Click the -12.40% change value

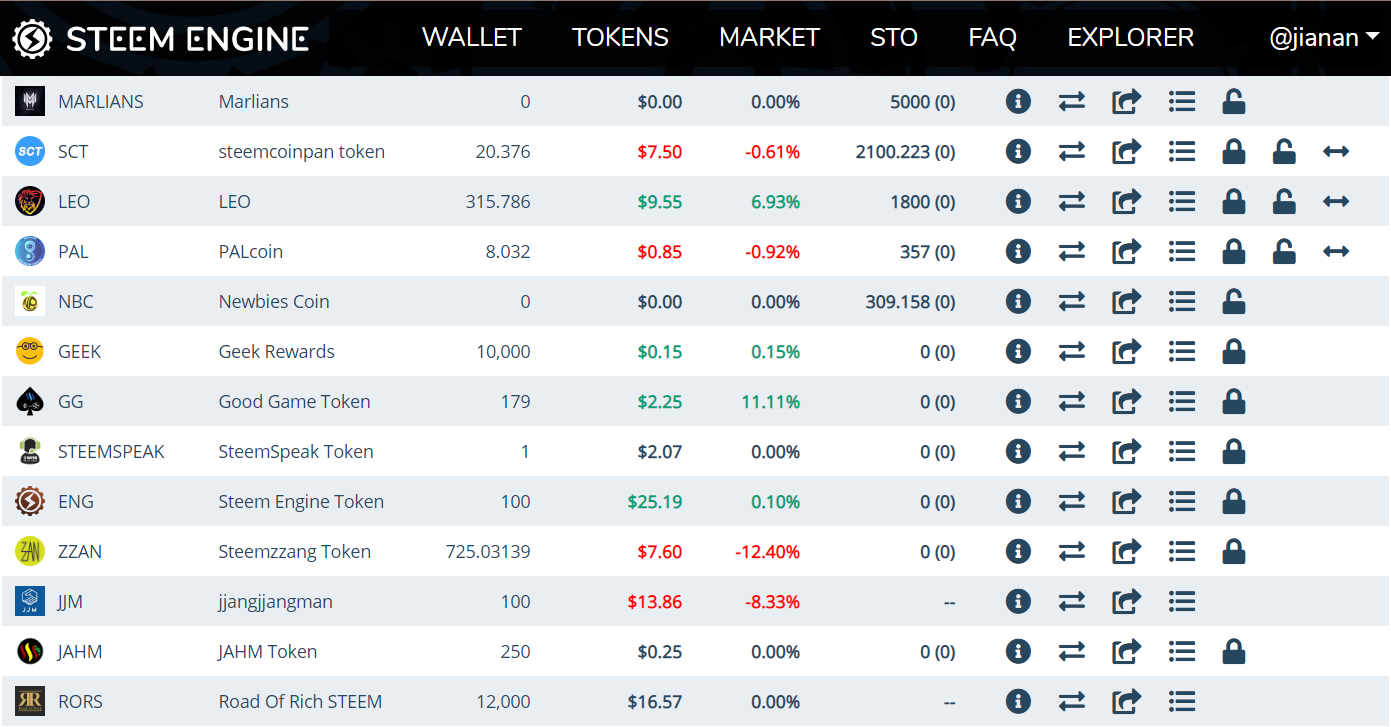768,552
